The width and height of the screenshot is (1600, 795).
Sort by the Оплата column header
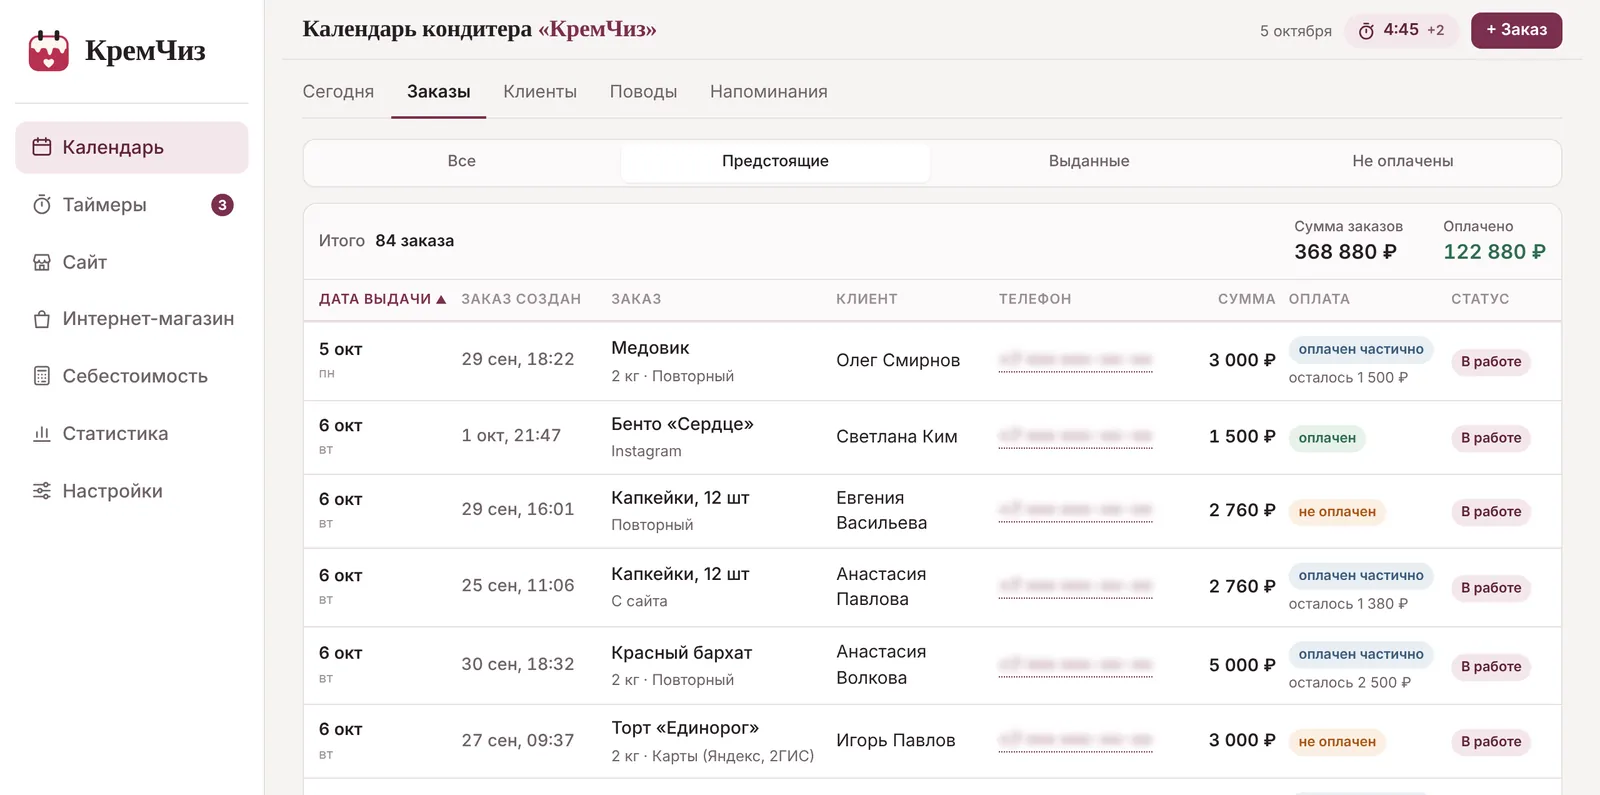click(1319, 299)
